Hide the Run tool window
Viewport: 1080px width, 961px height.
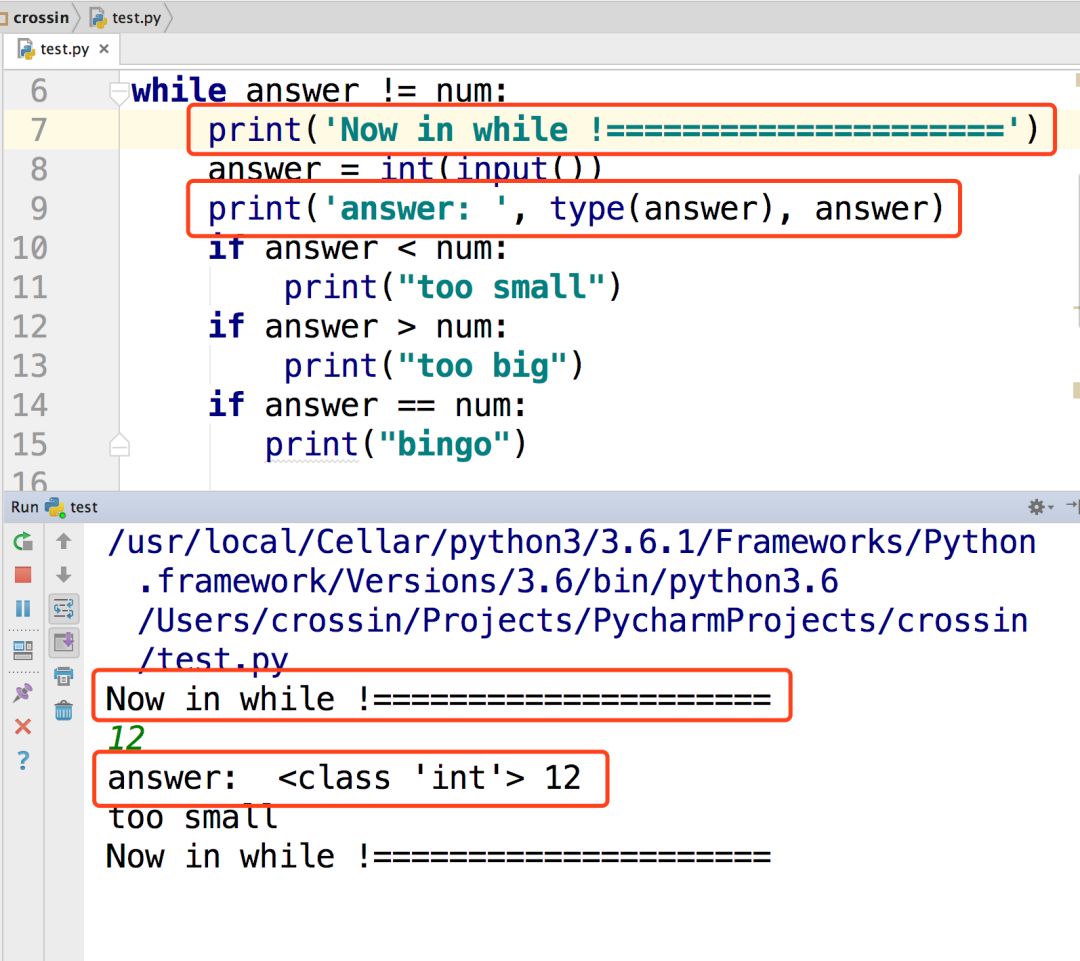[x=1072, y=506]
